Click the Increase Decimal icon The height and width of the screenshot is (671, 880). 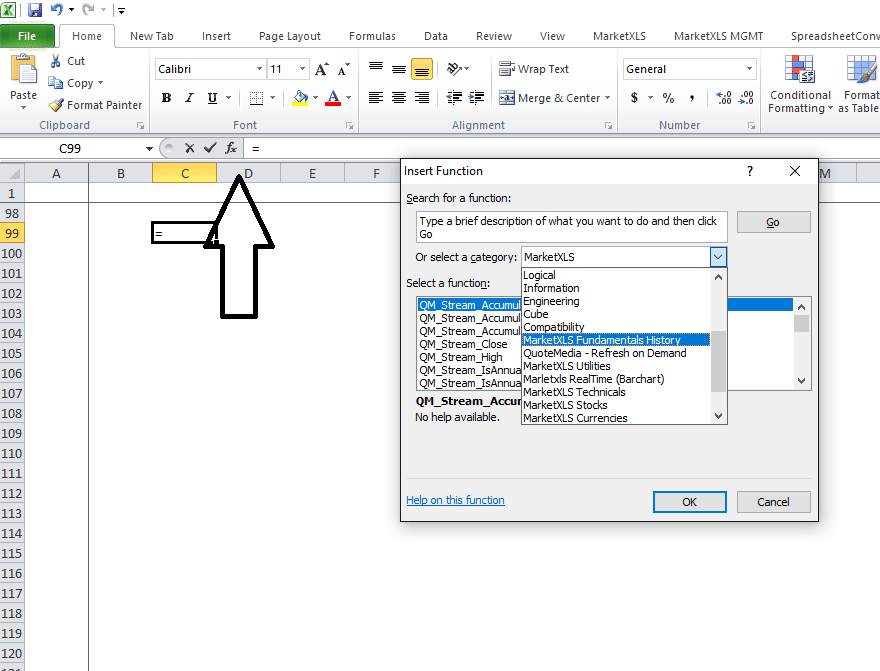[x=724, y=98]
